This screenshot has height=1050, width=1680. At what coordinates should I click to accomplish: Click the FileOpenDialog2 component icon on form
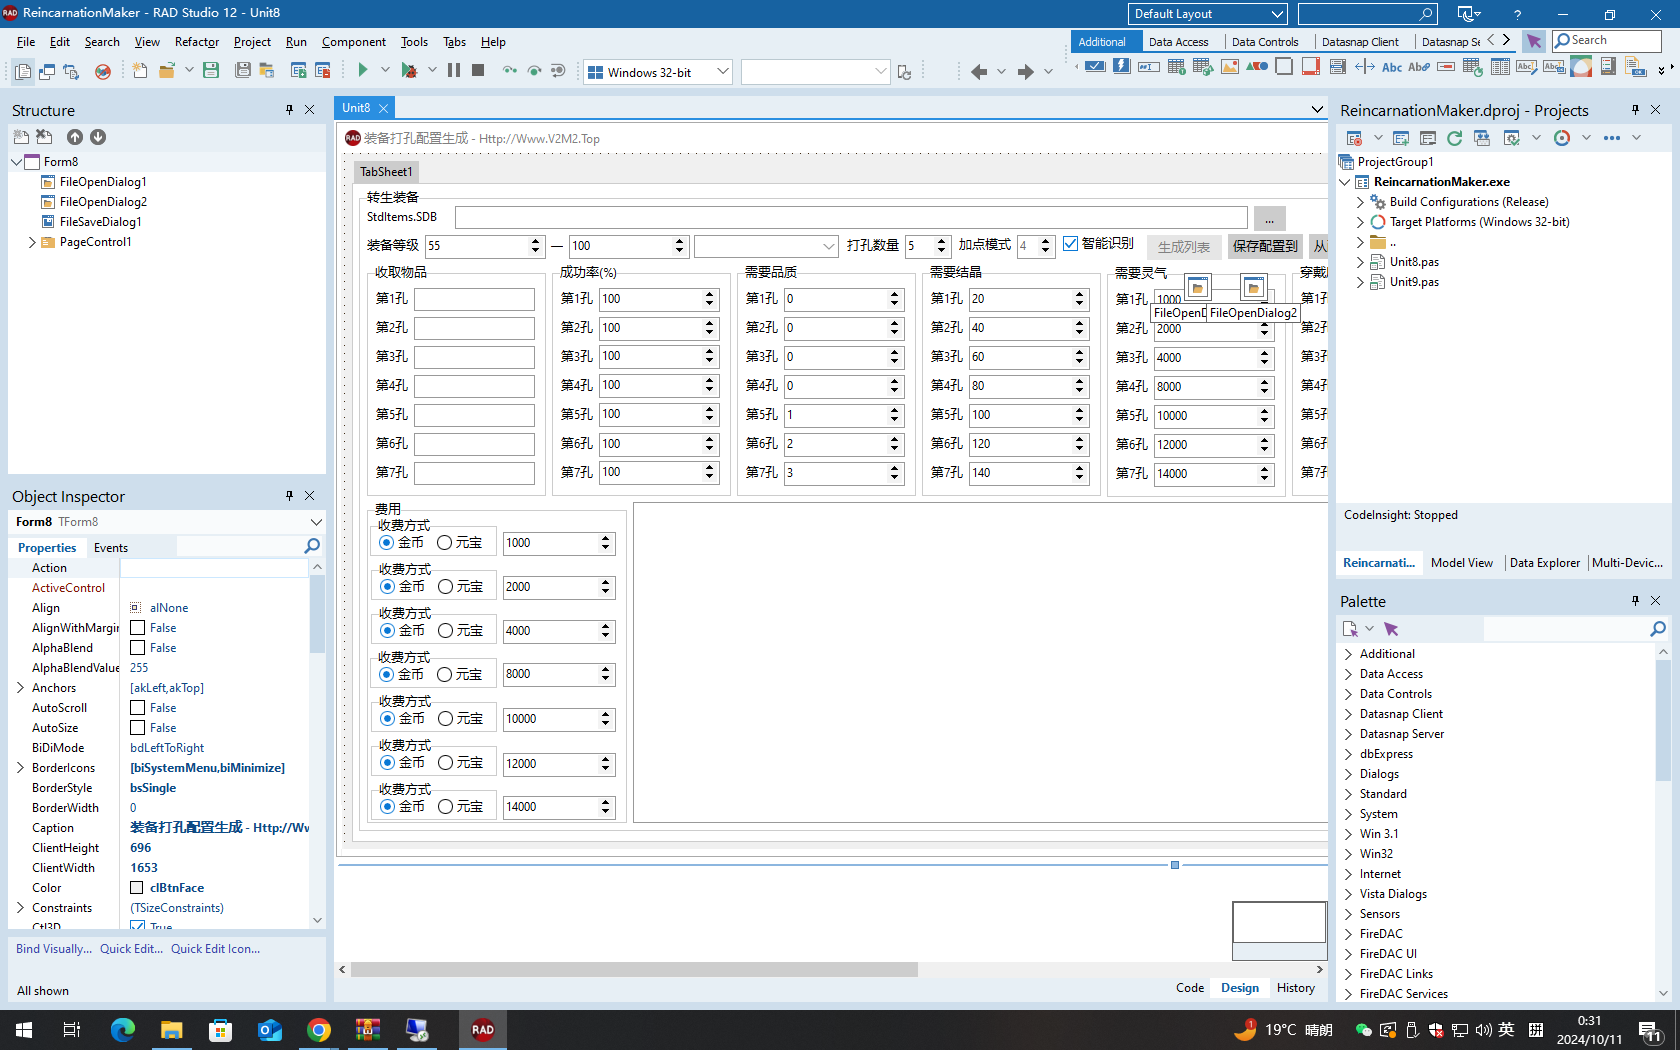click(x=1253, y=288)
